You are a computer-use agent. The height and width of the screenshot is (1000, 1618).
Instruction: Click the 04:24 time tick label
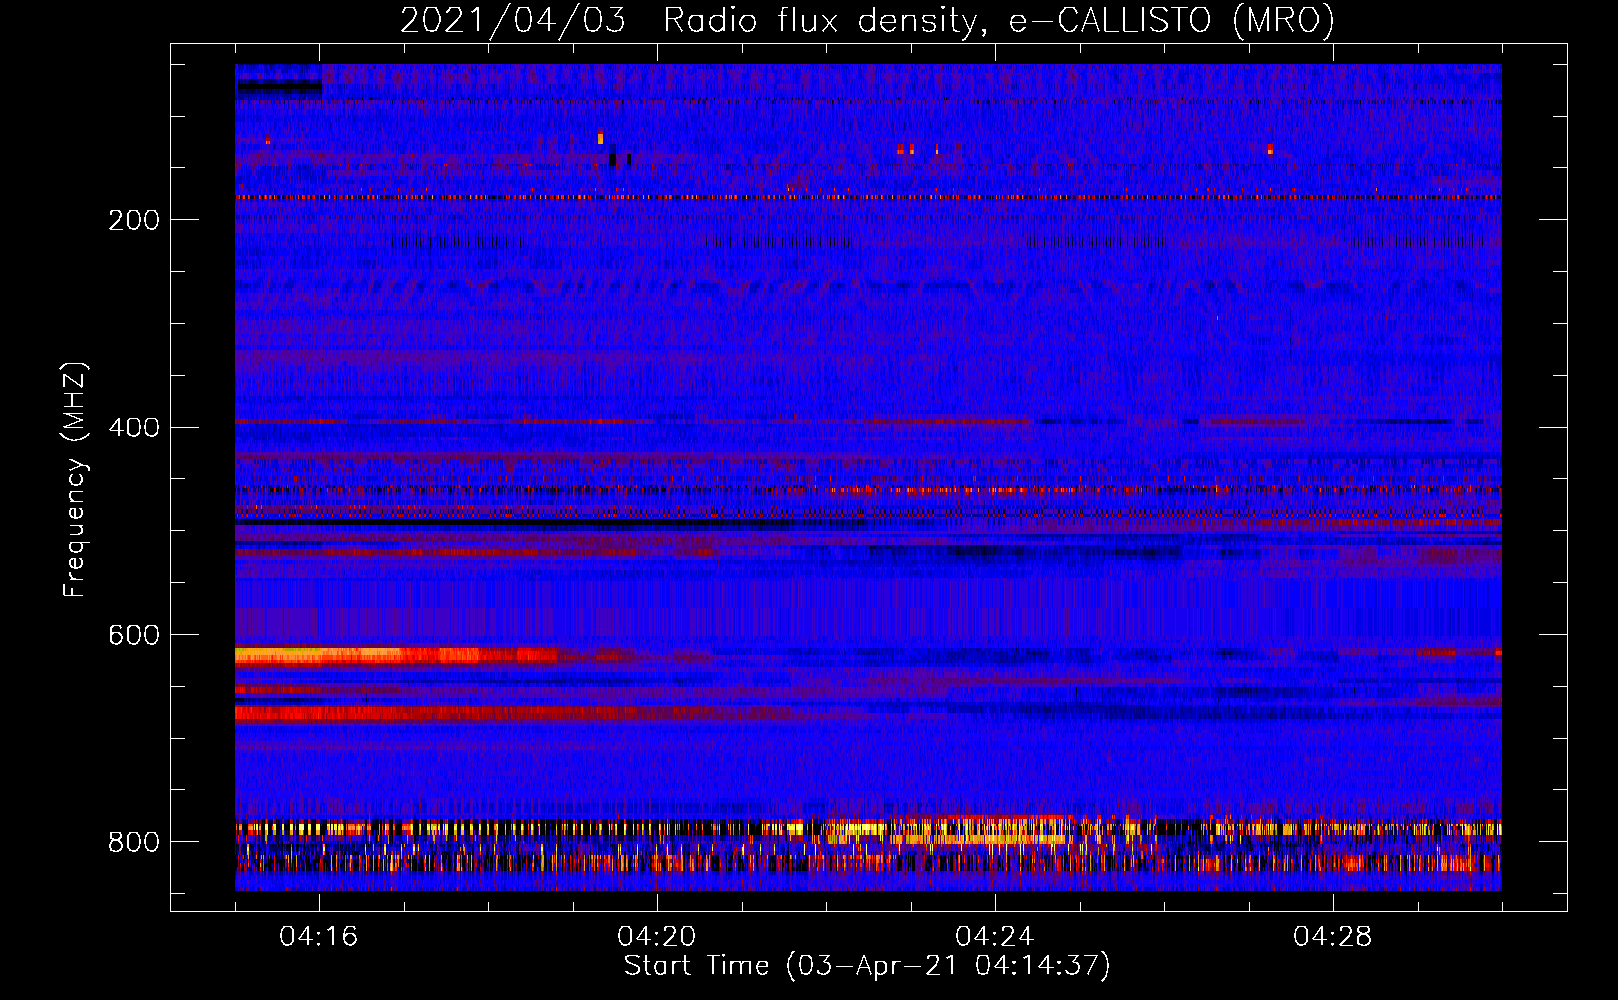point(995,937)
